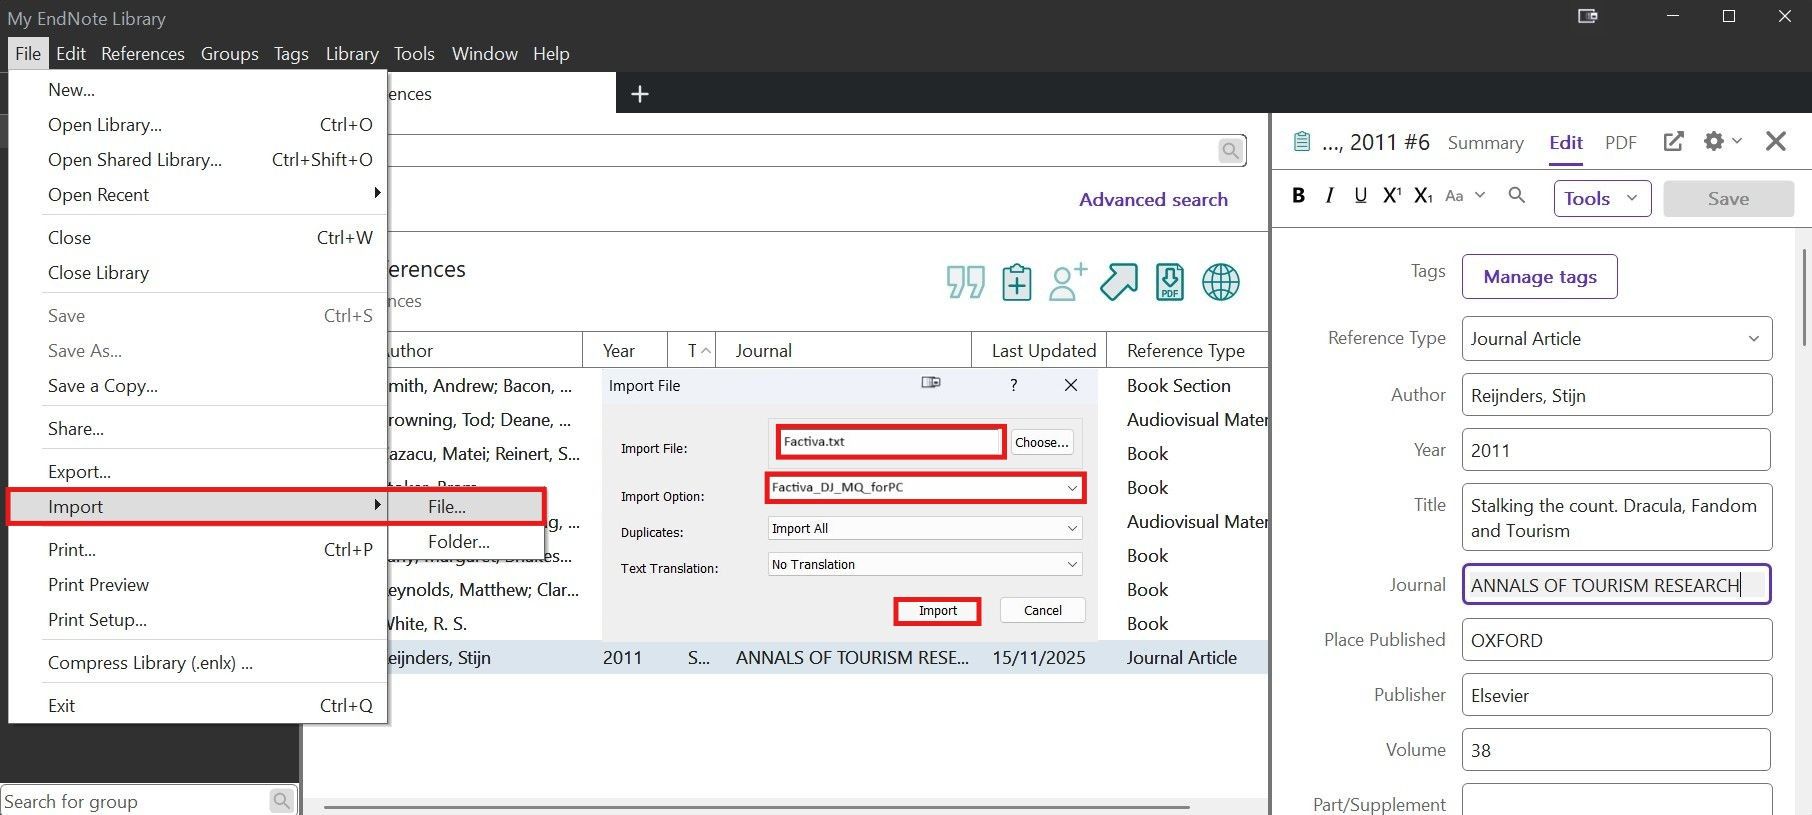This screenshot has height=815, width=1812.
Task: Click the Bold formatting icon
Action: click(1298, 196)
